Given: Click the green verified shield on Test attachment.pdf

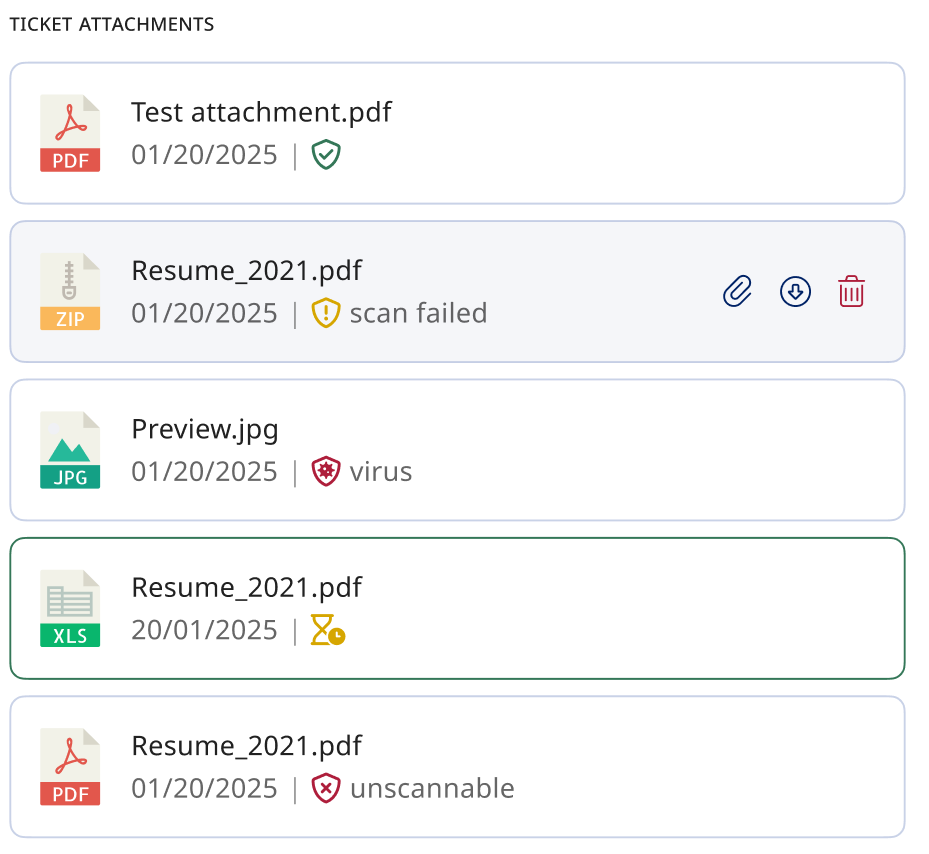Looking at the screenshot, I should point(326,155).
